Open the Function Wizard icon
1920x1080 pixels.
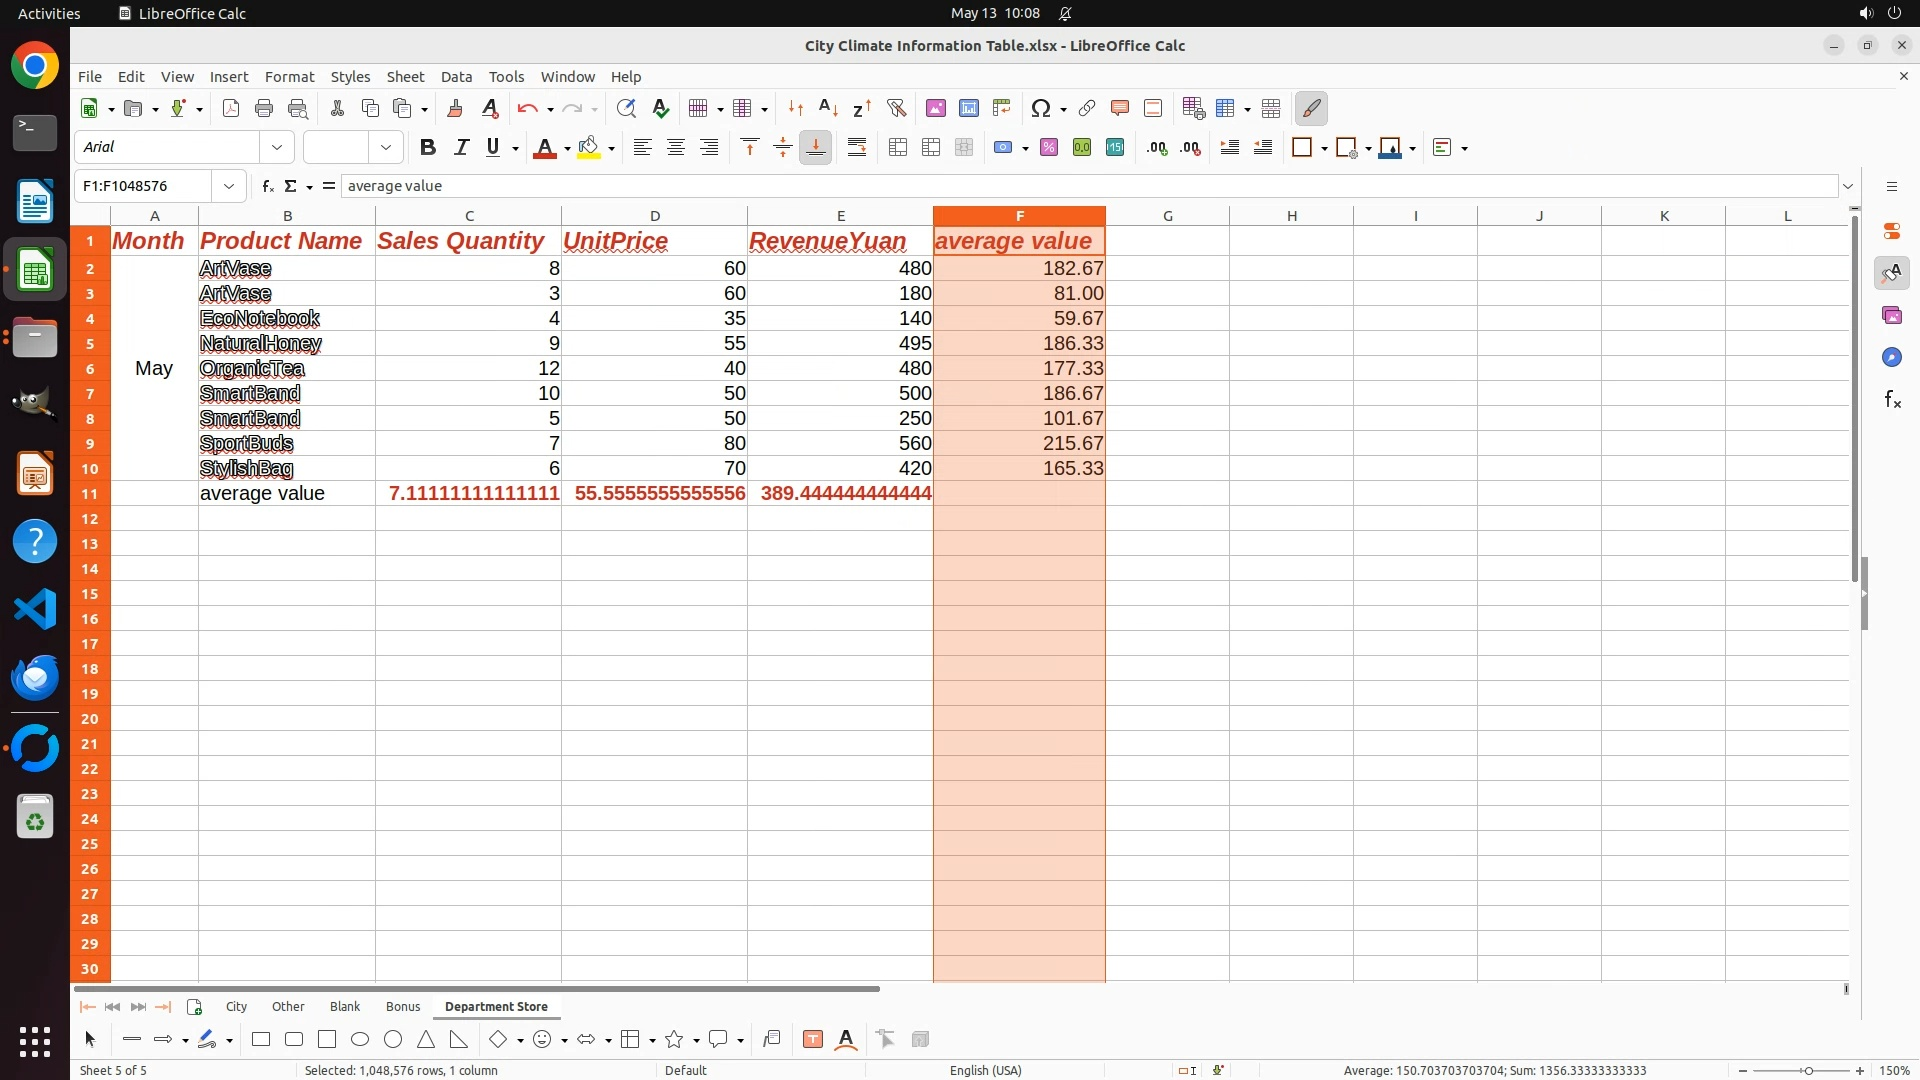[267, 186]
